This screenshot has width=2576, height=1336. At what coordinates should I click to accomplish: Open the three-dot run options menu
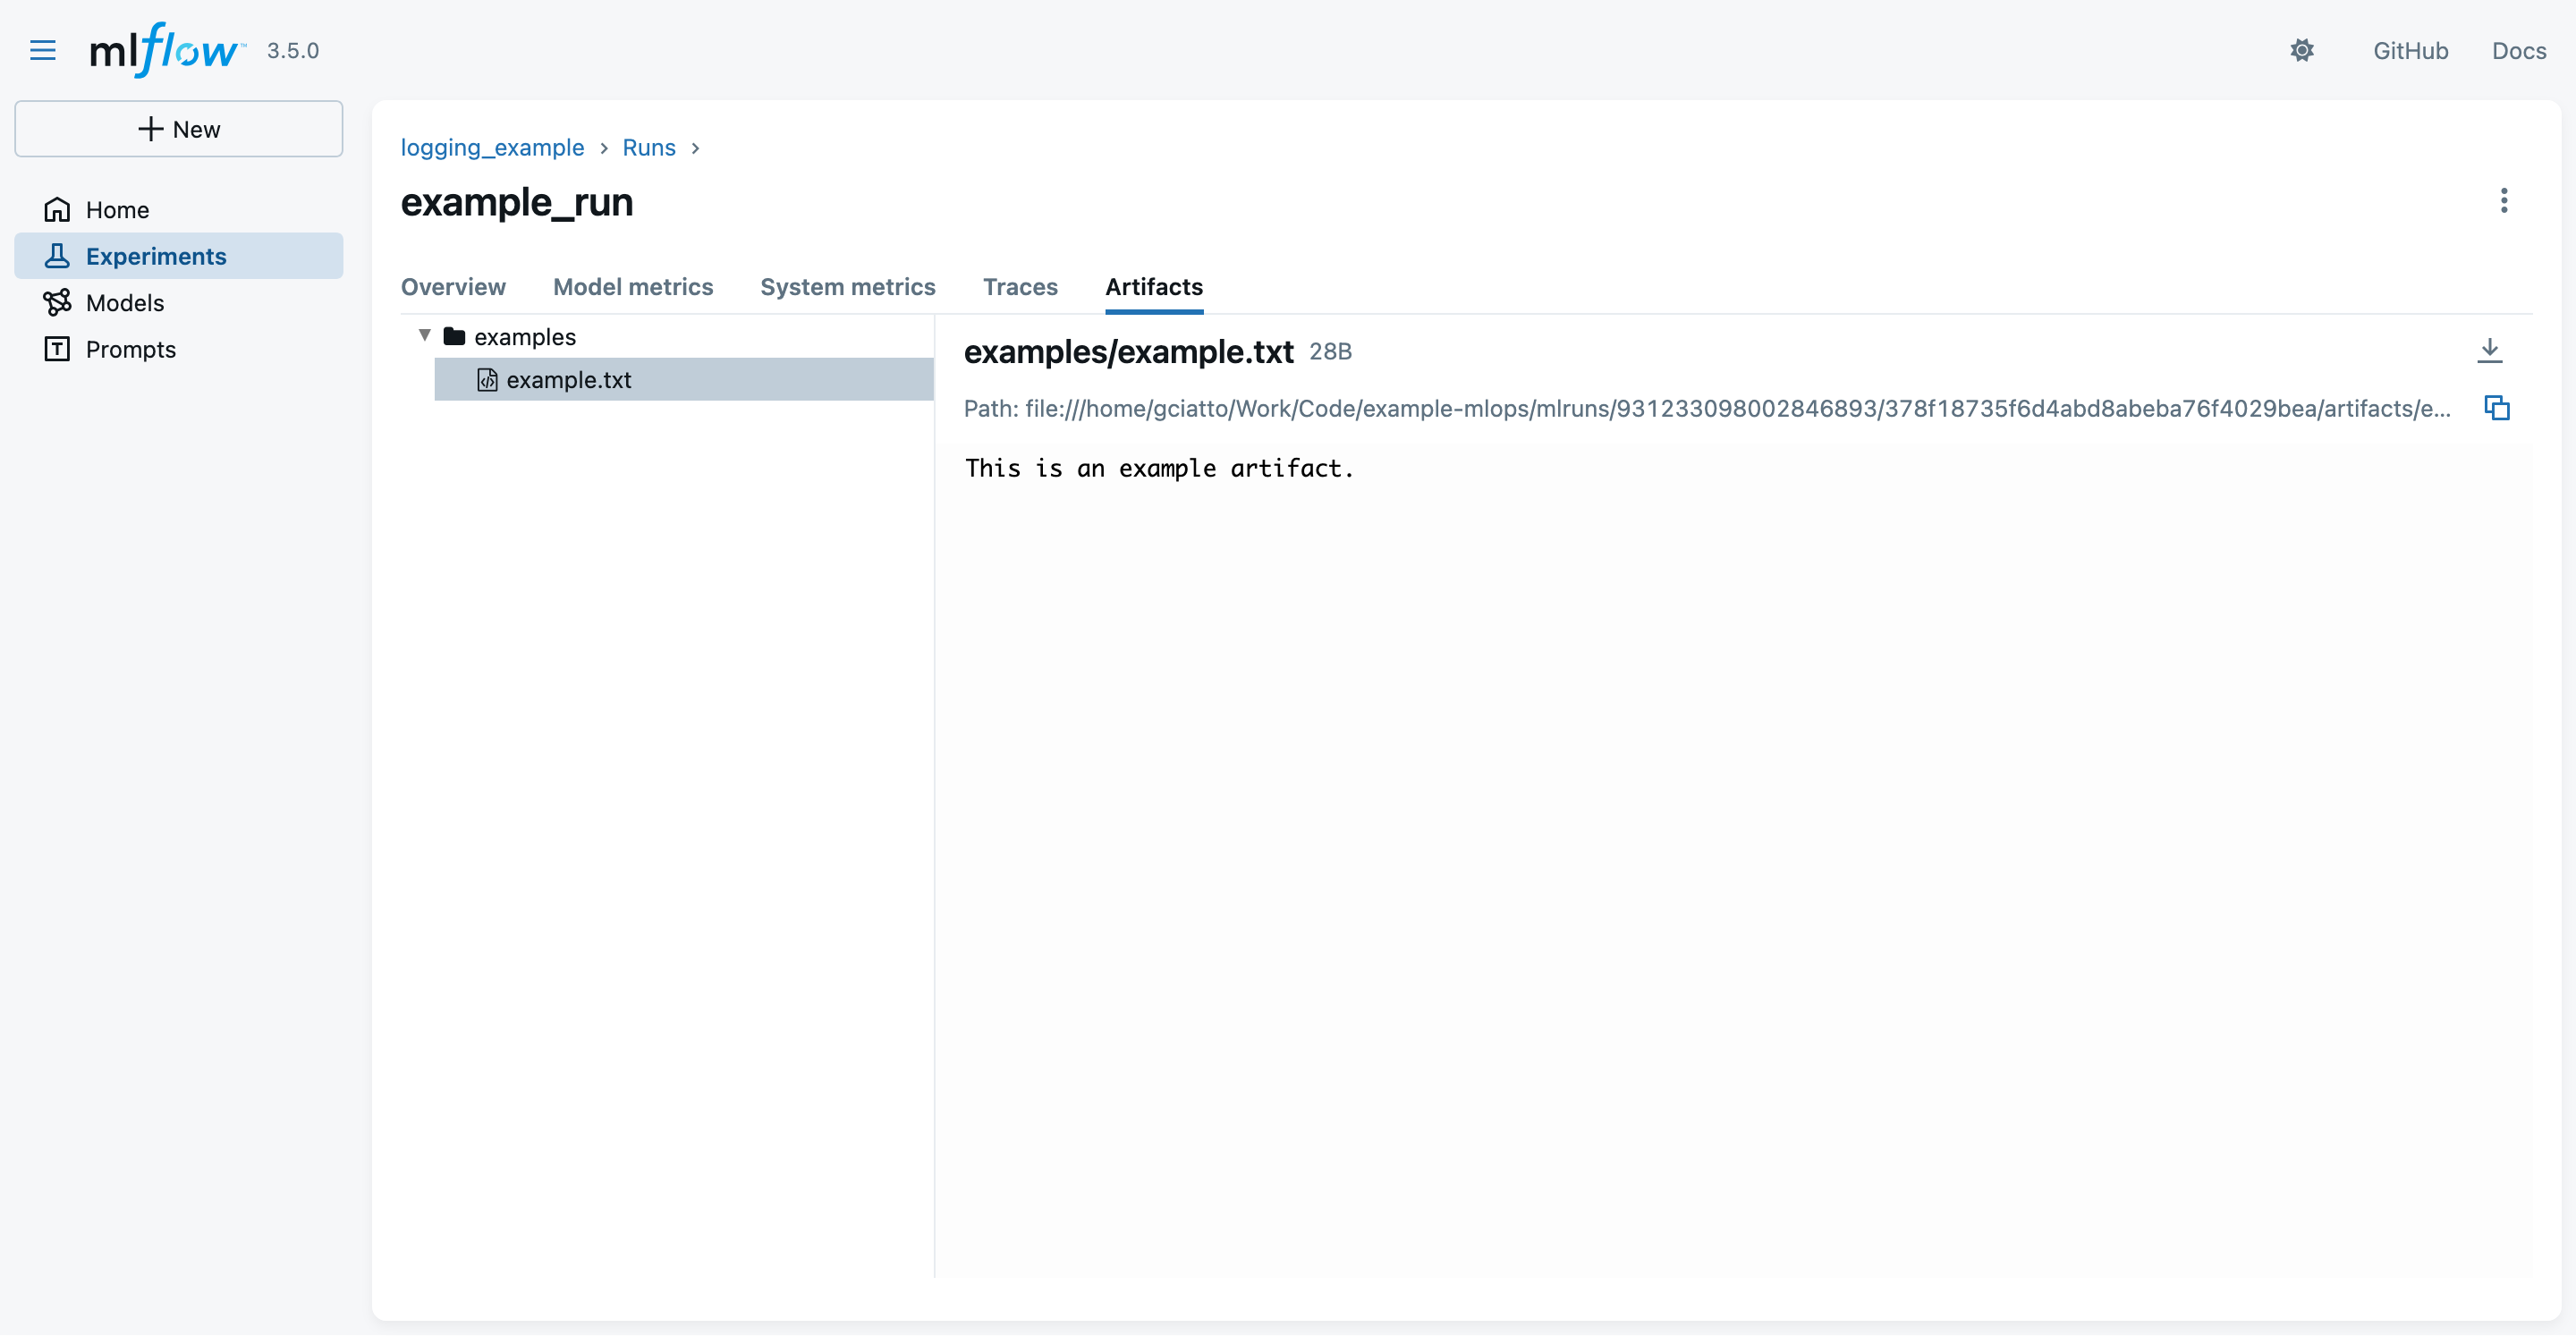(x=2503, y=201)
